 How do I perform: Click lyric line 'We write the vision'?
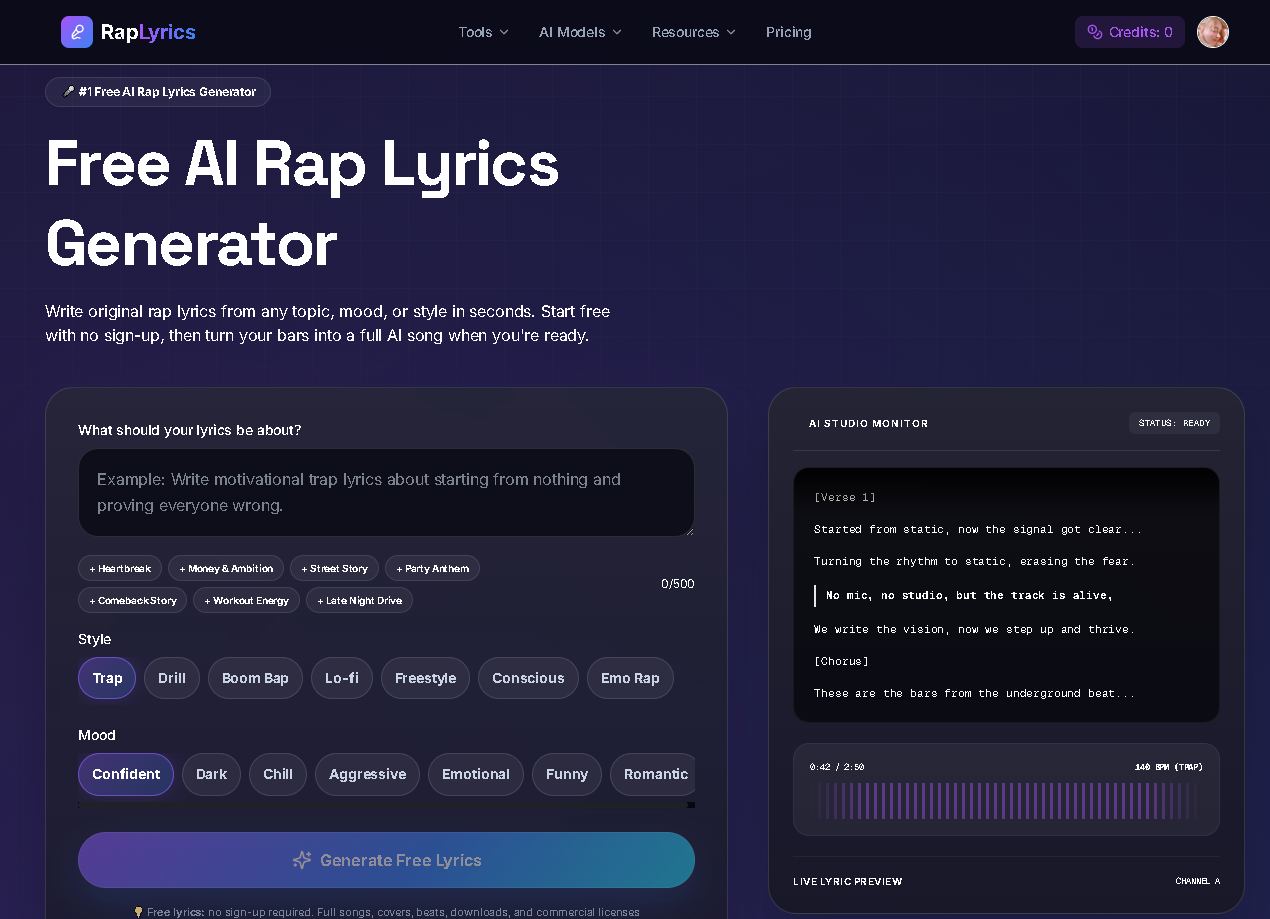pyautogui.click(x=974, y=629)
